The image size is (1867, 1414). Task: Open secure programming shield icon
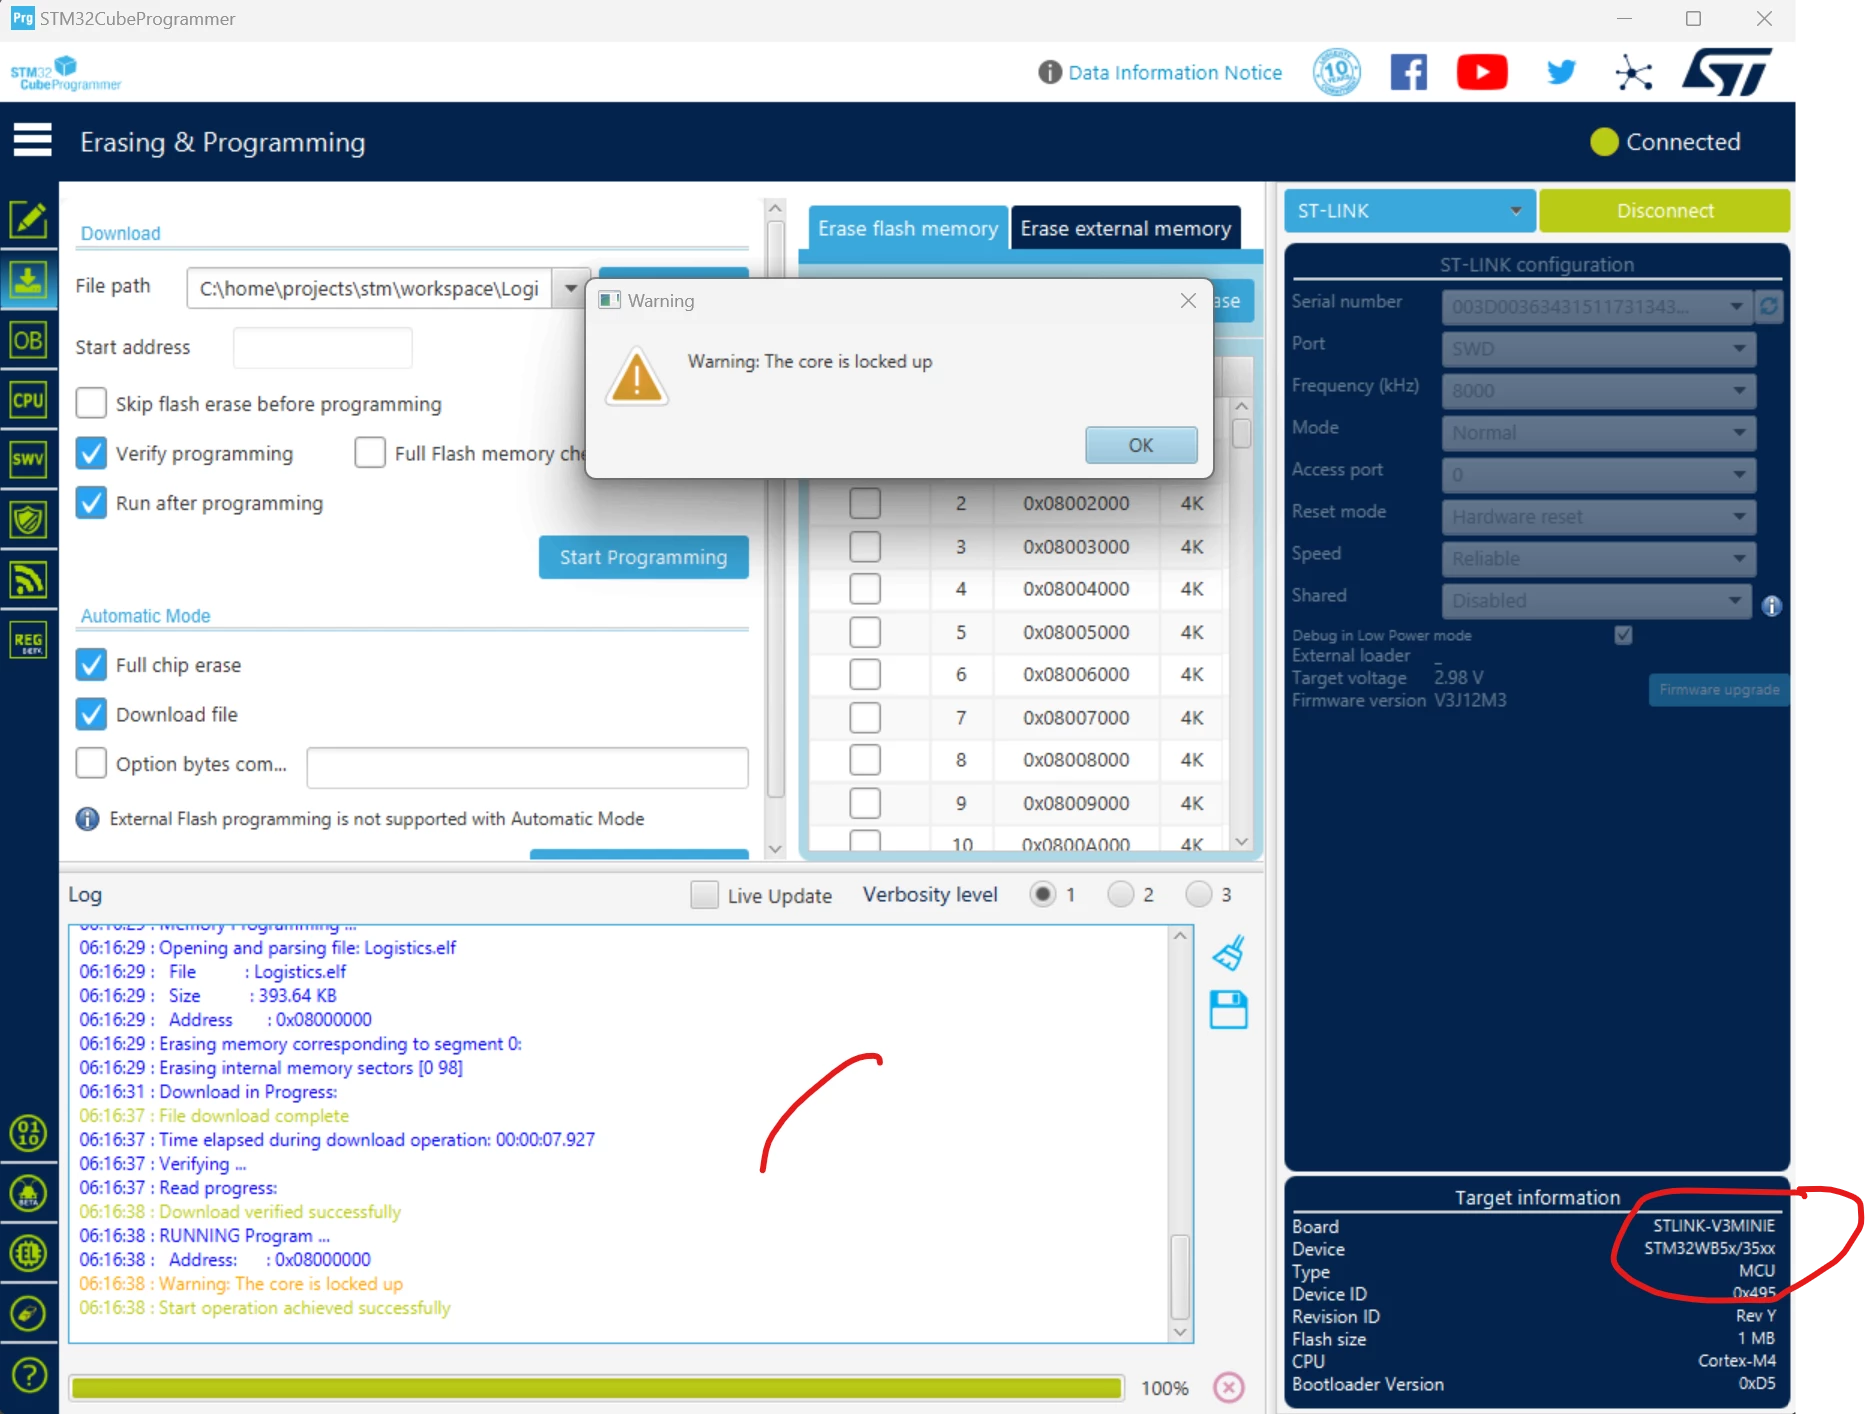point(28,520)
